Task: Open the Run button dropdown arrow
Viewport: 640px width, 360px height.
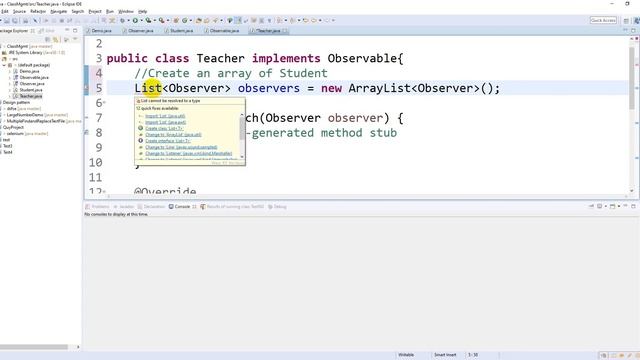Action: tap(141, 20)
